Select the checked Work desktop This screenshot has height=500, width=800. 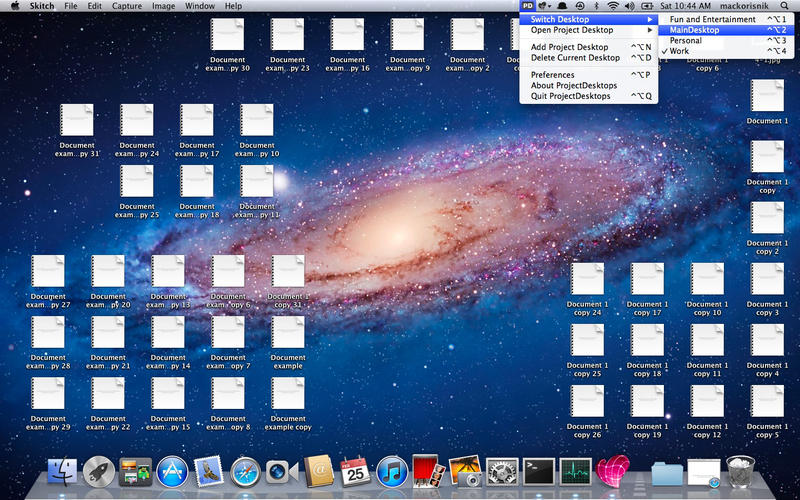click(680, 51)
